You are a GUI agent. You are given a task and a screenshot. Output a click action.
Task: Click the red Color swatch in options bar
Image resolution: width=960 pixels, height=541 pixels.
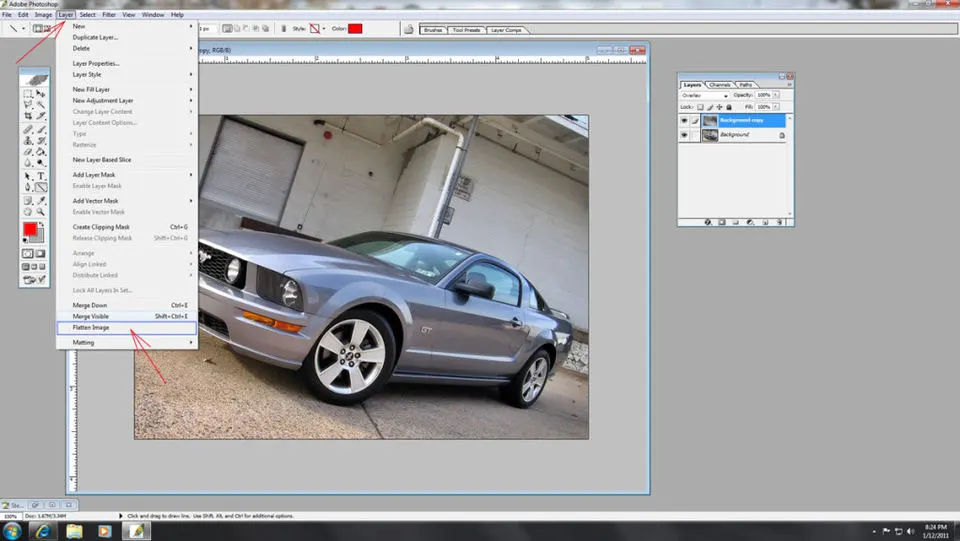[x=355, y=29]
